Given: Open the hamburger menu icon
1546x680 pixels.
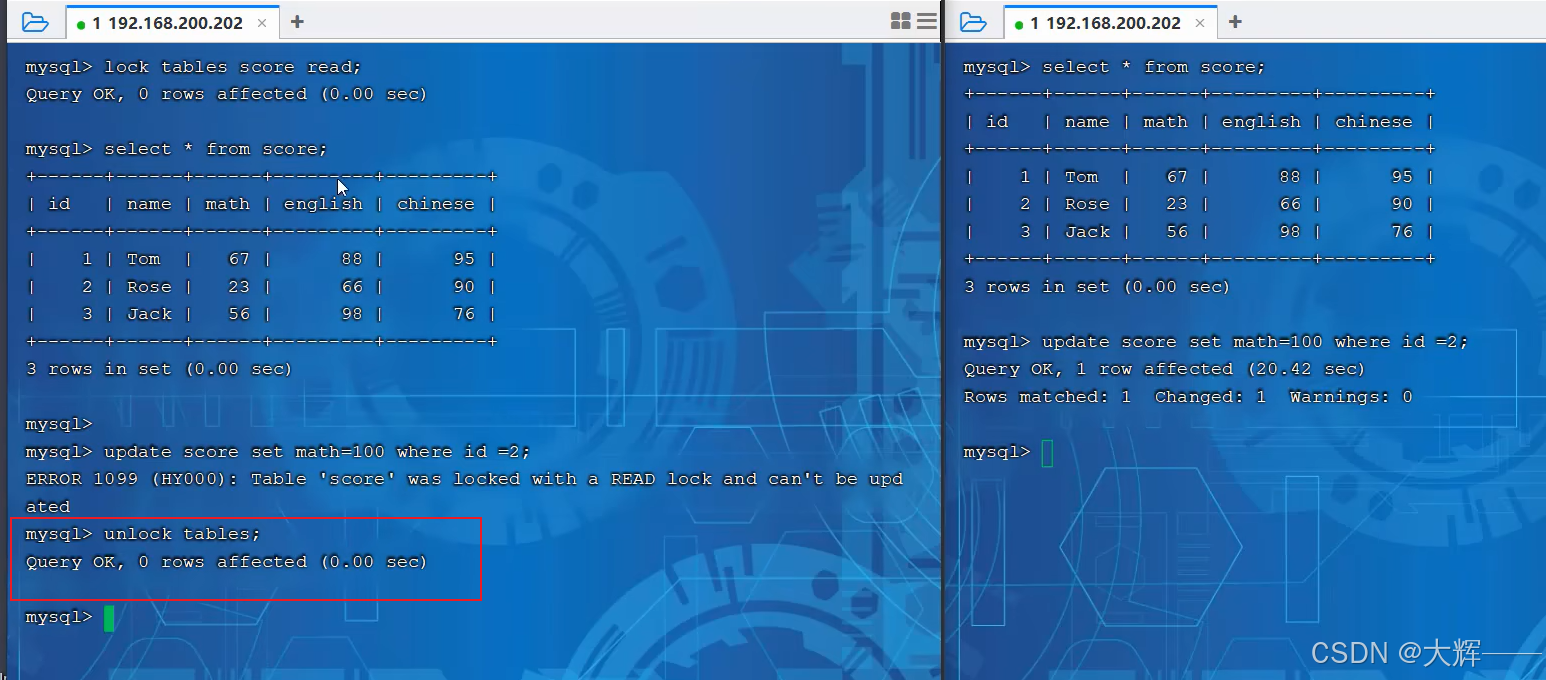Looking at the screenshot, I should (927, 21).
